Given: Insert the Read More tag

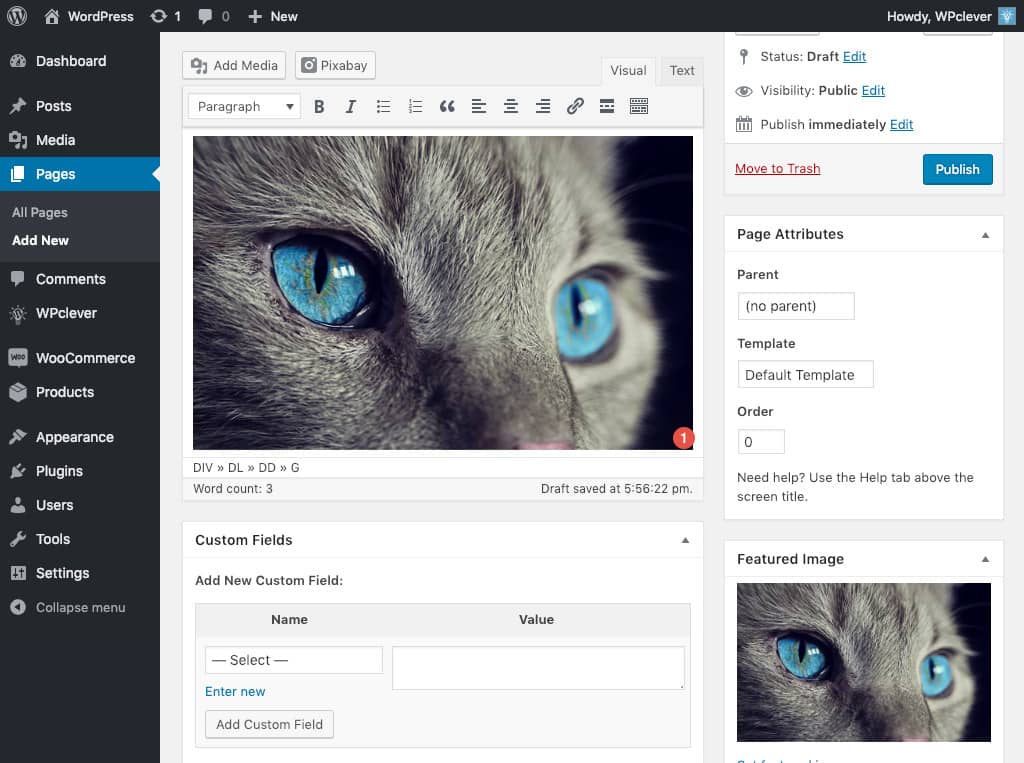Looking at the screenshot, I should 607,106.
